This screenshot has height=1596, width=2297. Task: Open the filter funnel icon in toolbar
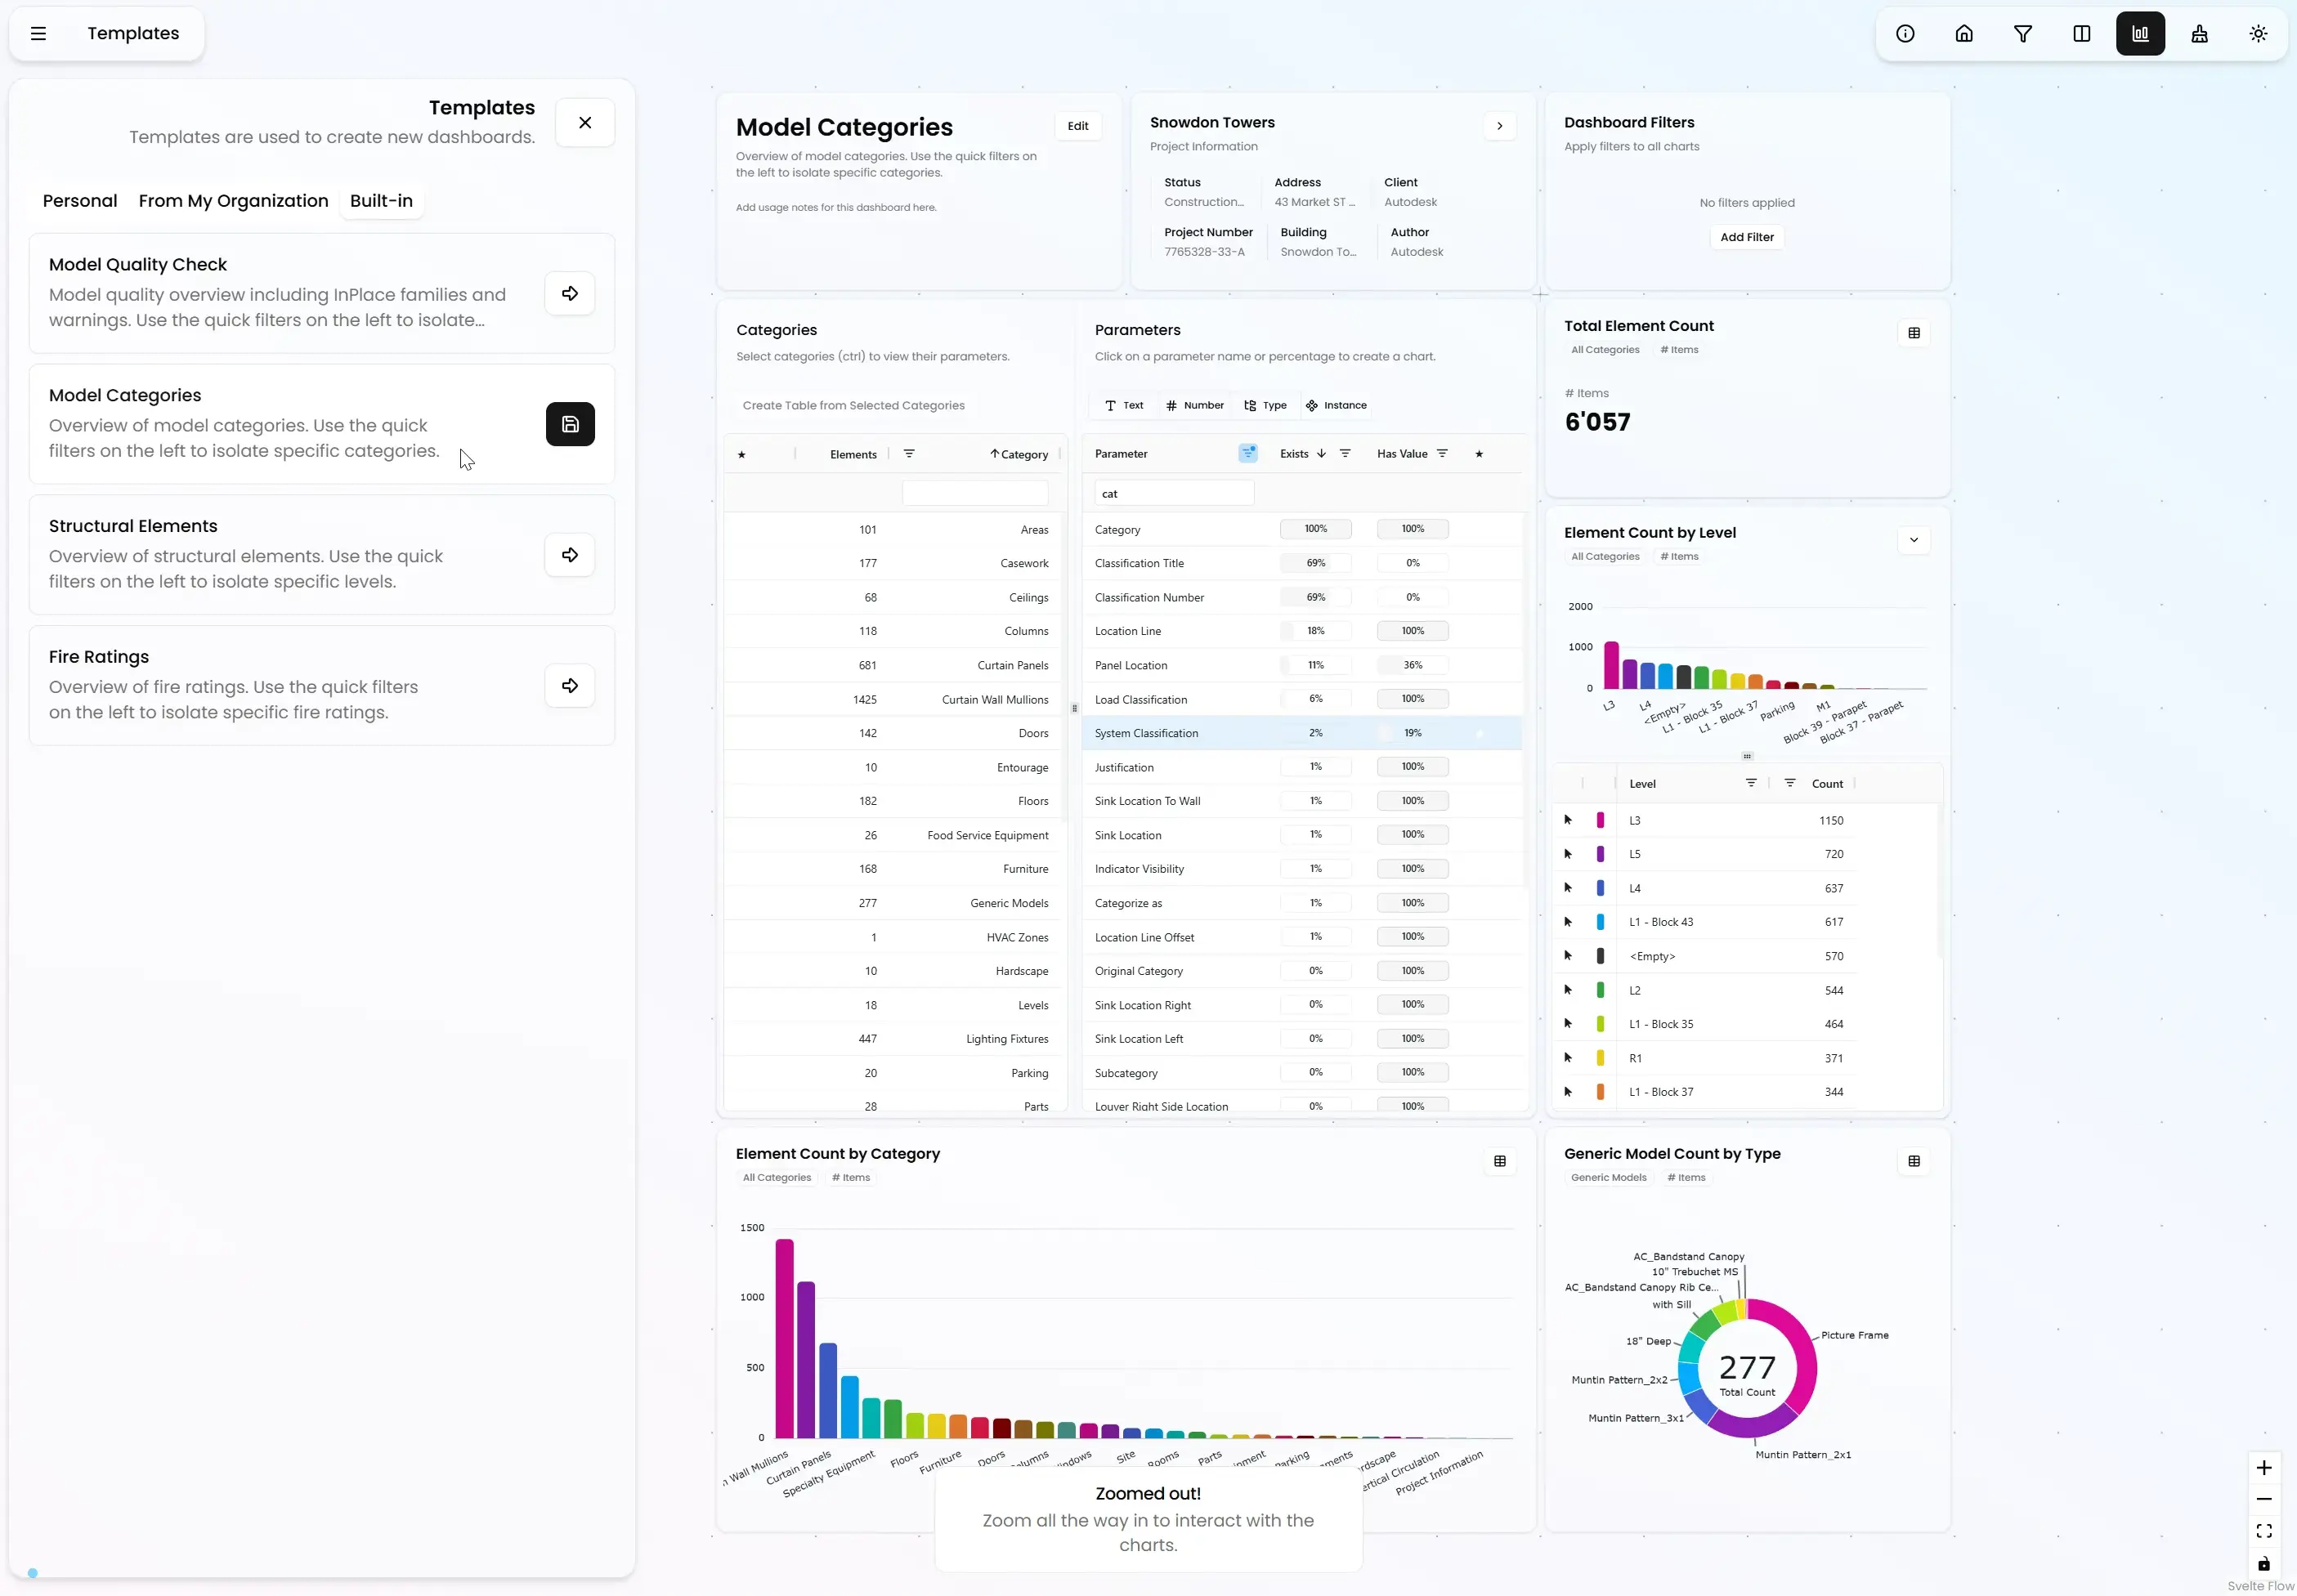click(x=2022, y=34)
